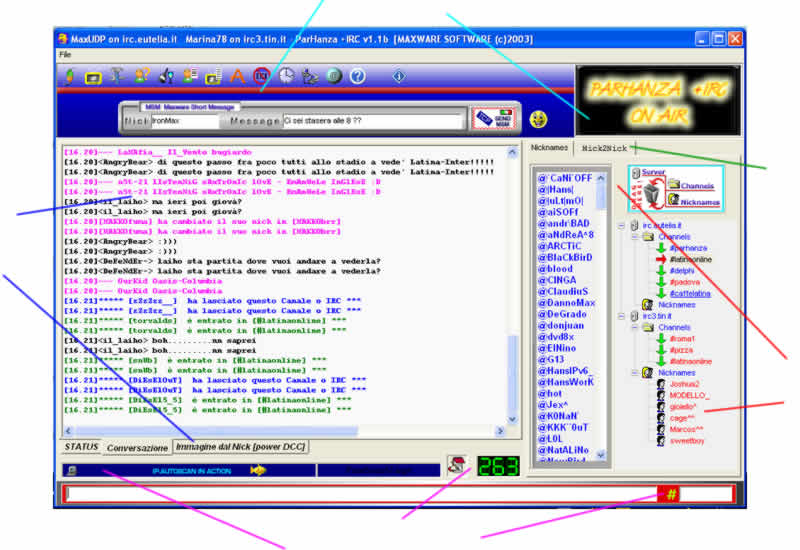Click chat log vertical scroll up arrow
This screenshot has width=800, height=550.
pyautogui.click(x=512, y=152)
